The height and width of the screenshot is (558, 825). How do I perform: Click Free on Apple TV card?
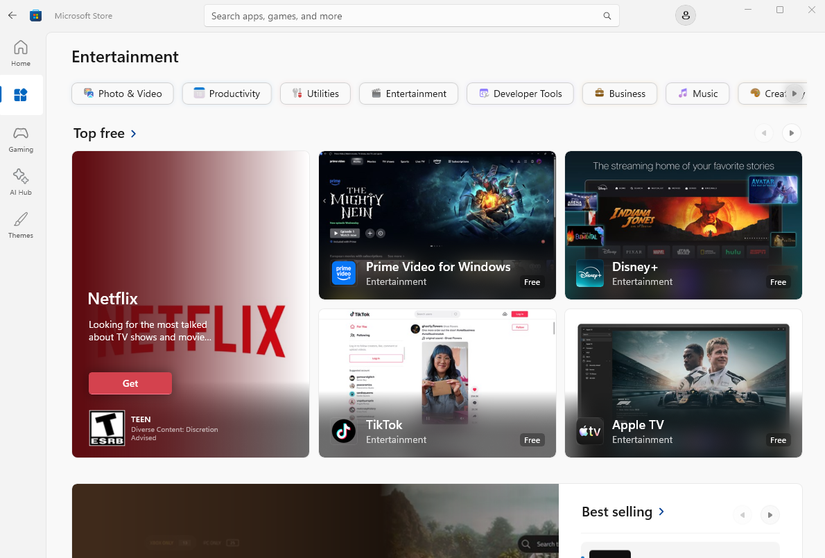pos(778,440)
